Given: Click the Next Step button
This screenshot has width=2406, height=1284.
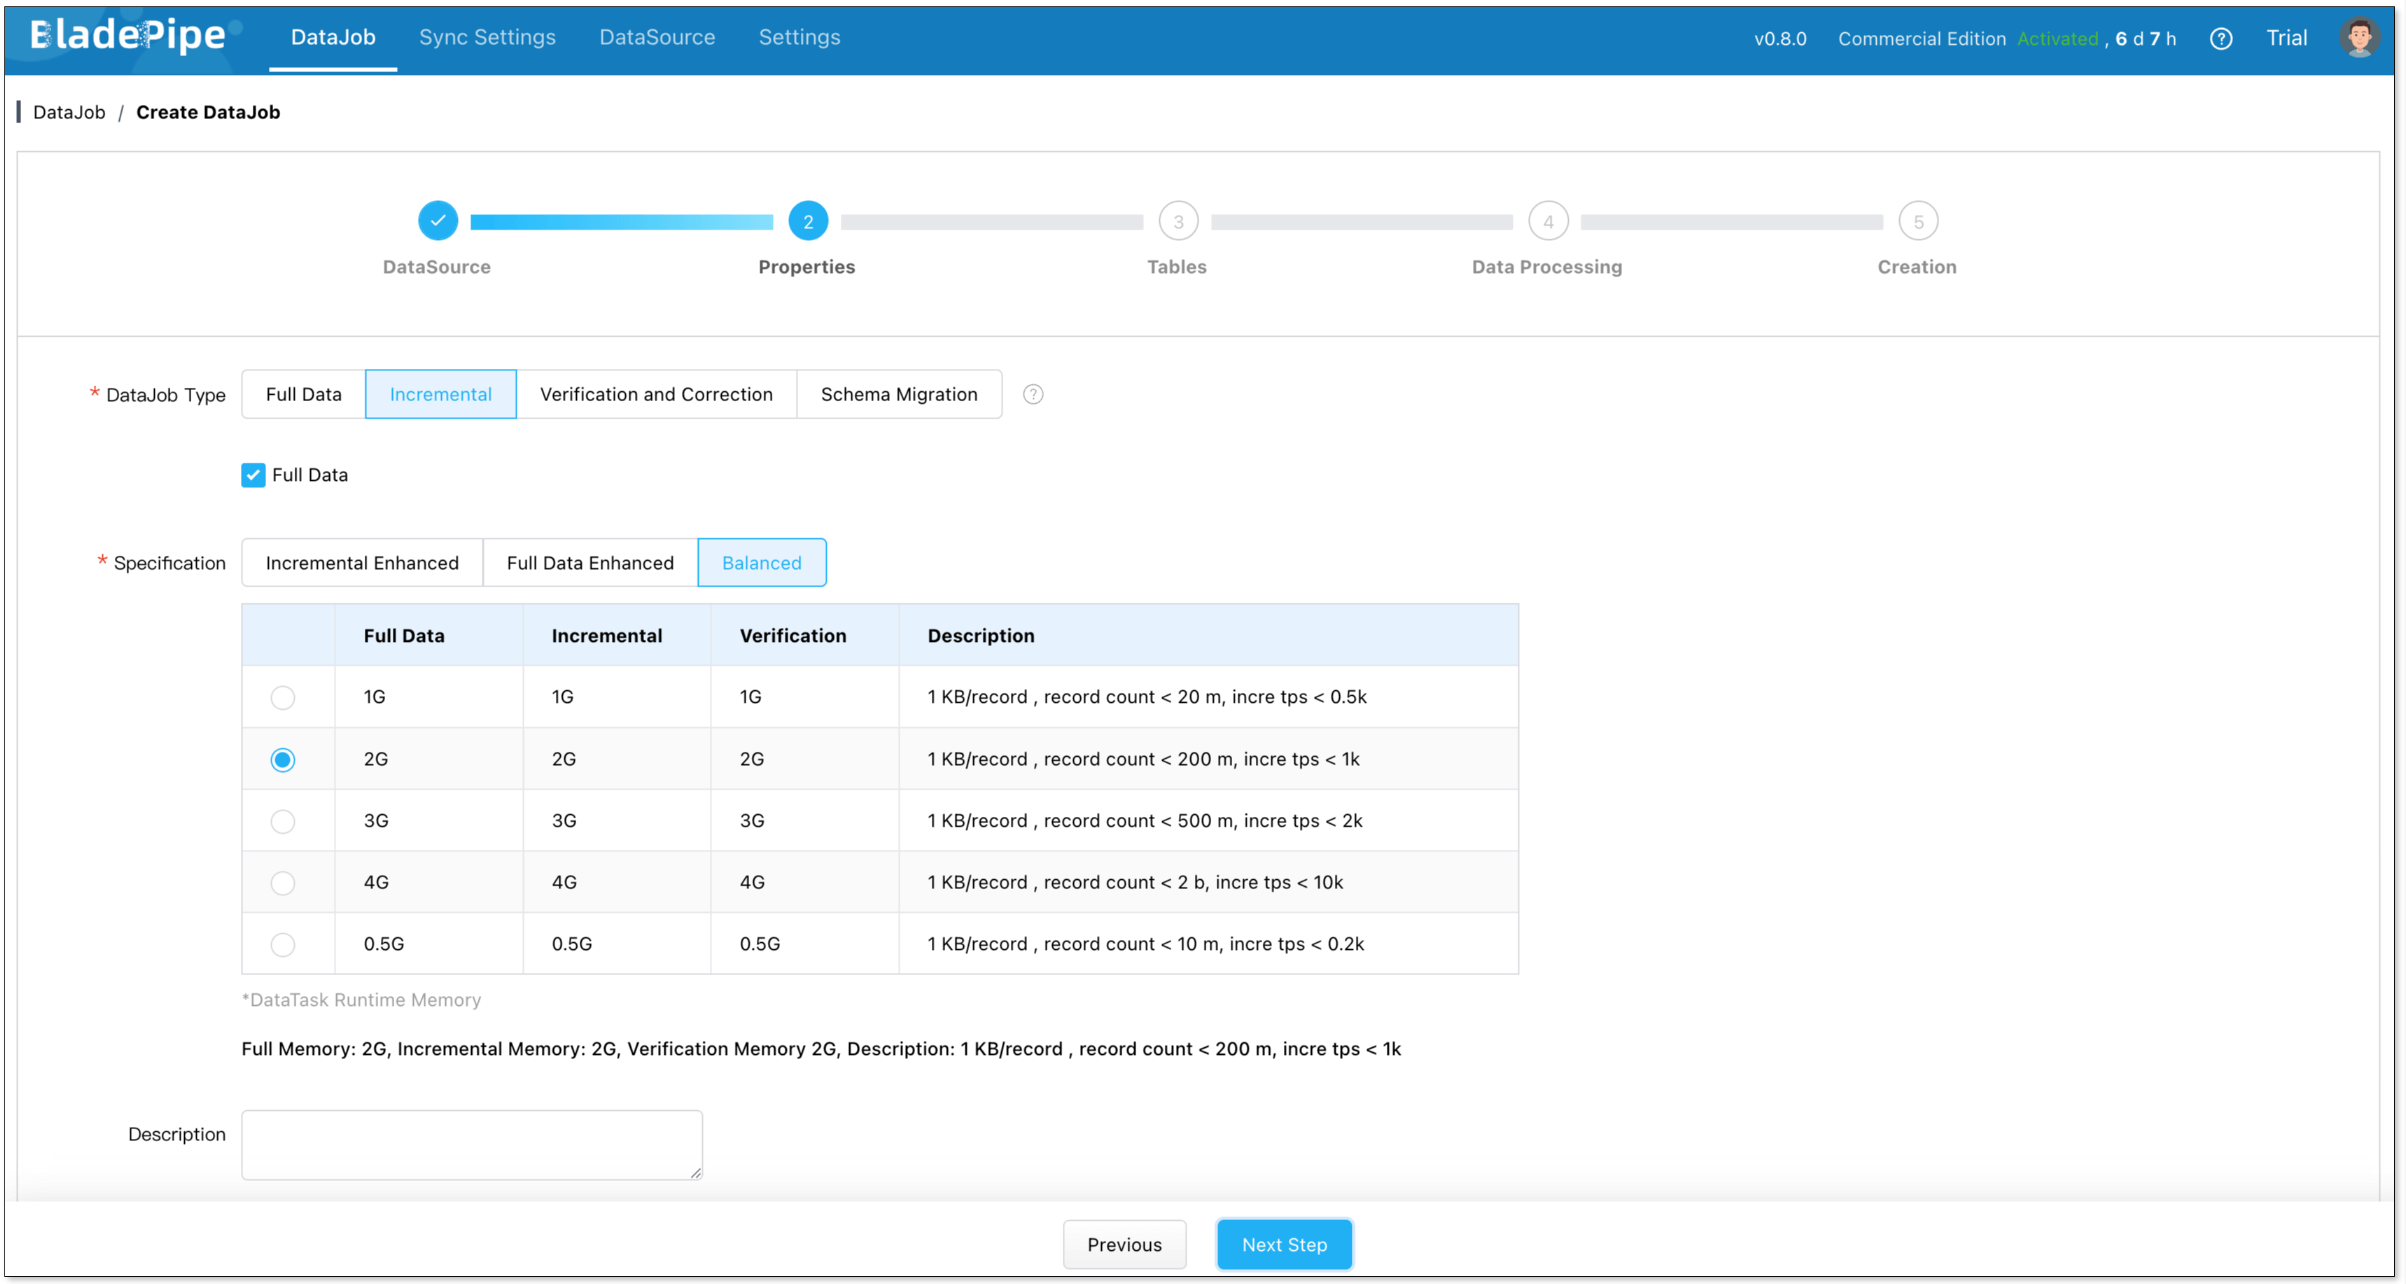Looking at the screenshot, I should [1284, 1245].
